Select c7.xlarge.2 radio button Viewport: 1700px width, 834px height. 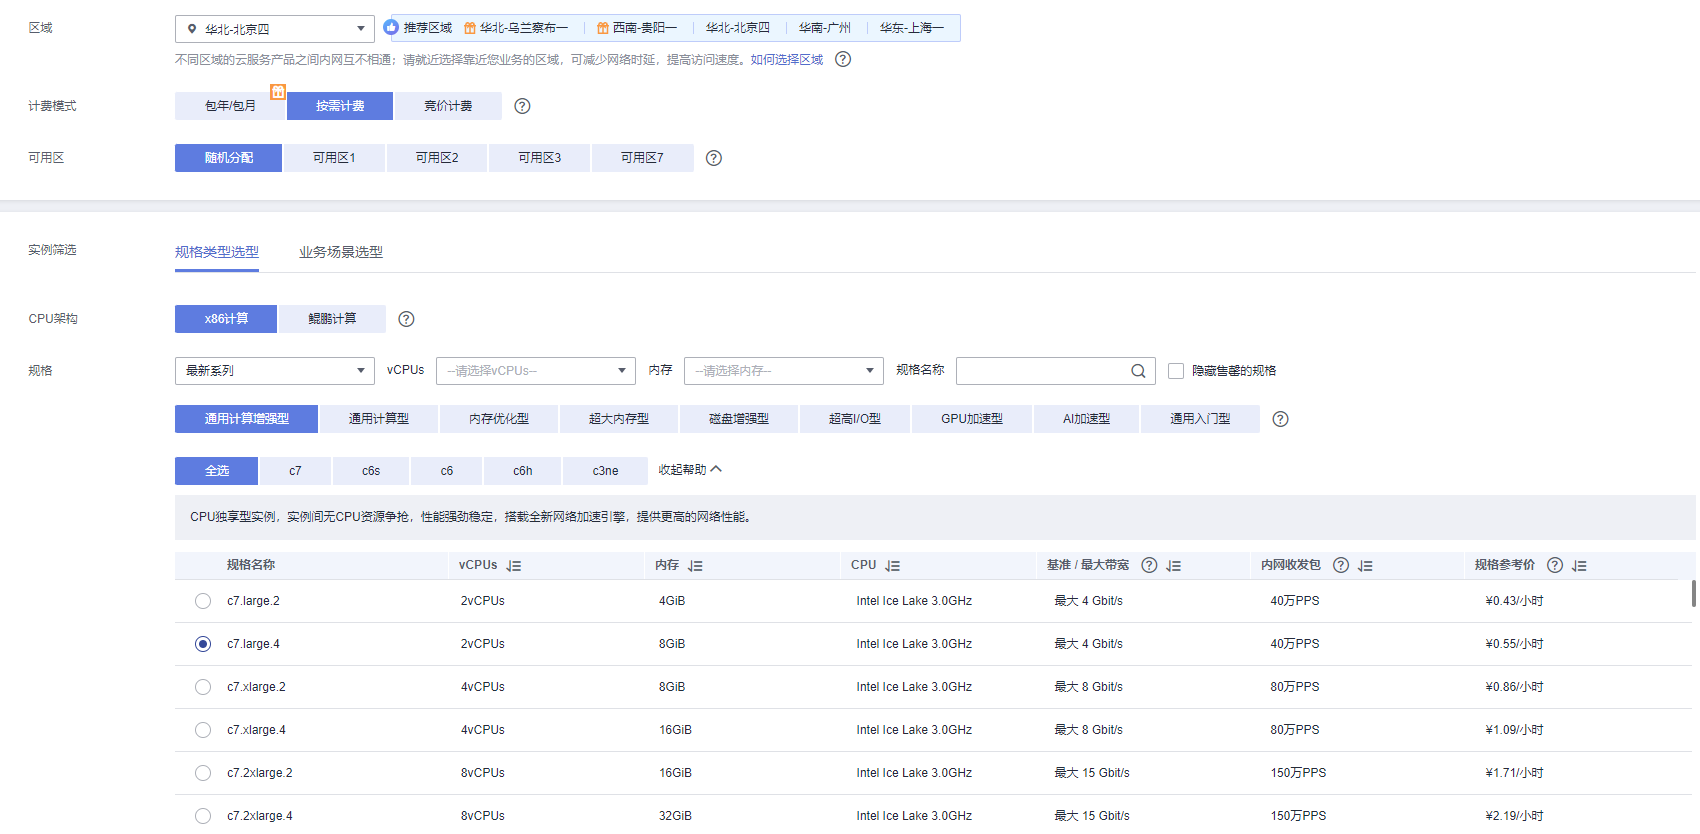pyautogui.click(x=203, y=687)
